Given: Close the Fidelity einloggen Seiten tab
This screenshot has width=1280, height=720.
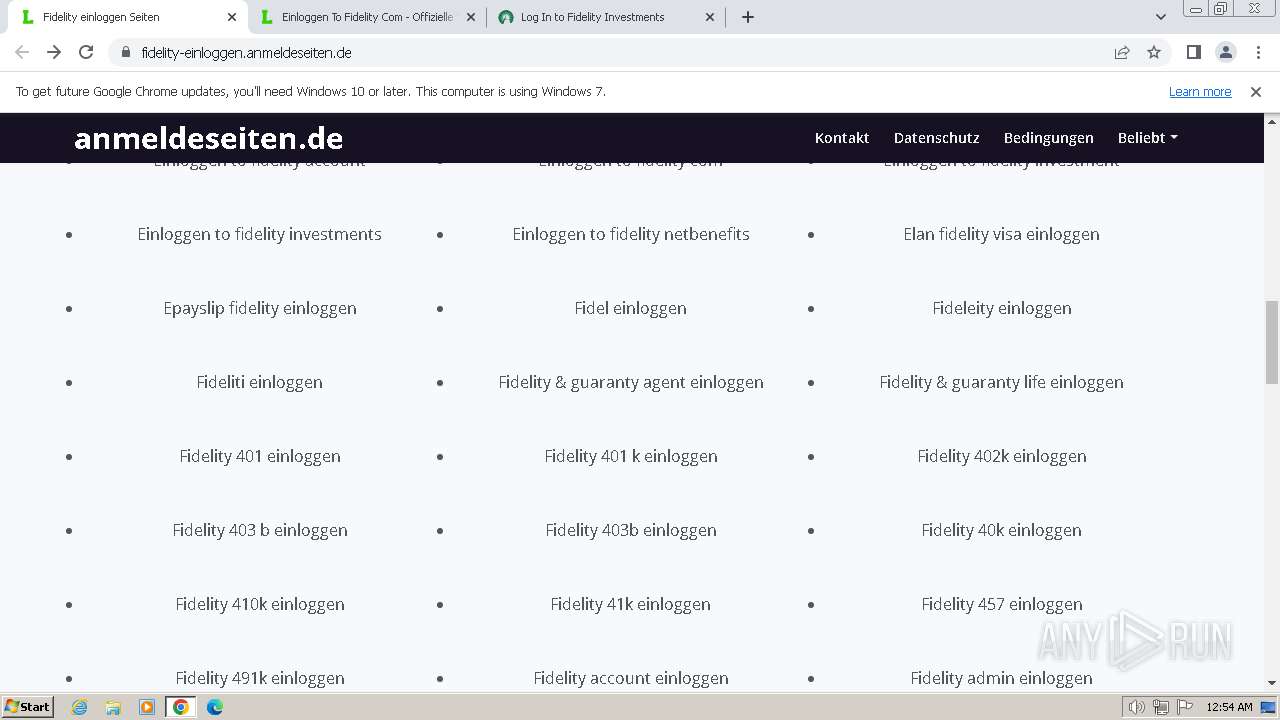Looking at the screenshot, I should 232,17.
